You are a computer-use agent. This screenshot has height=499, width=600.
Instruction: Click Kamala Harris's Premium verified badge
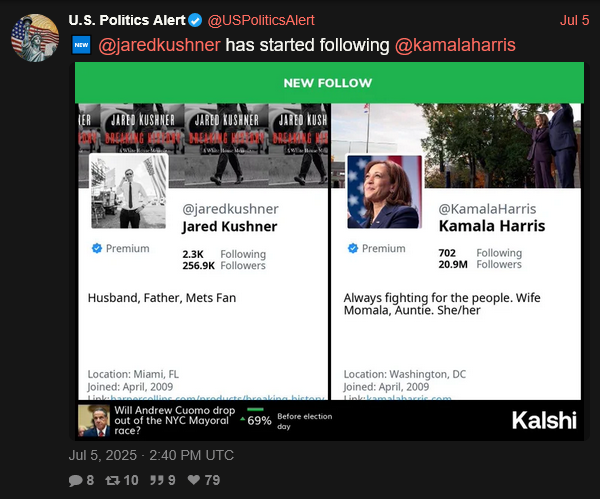pos(353,248)
